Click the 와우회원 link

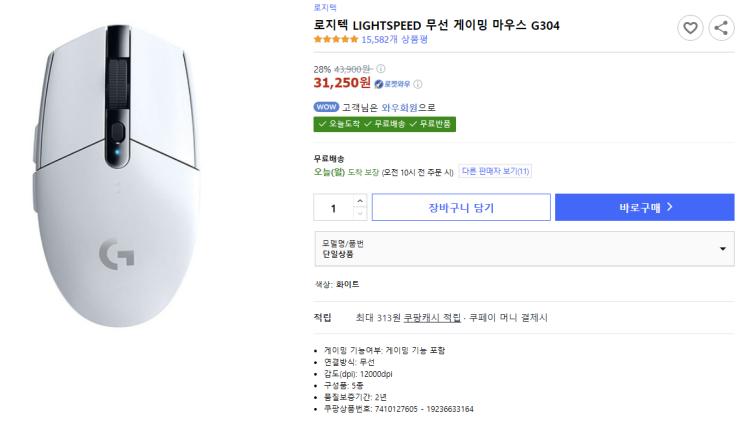tap(400, 107)
